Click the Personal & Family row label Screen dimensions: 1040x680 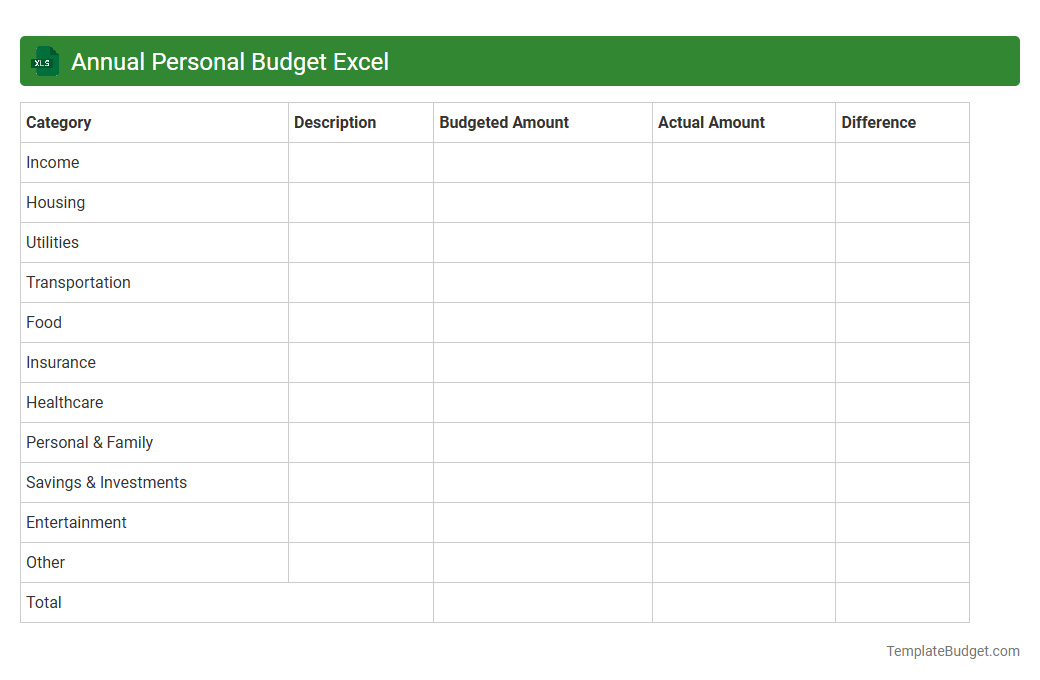click(x=89, y=442)
